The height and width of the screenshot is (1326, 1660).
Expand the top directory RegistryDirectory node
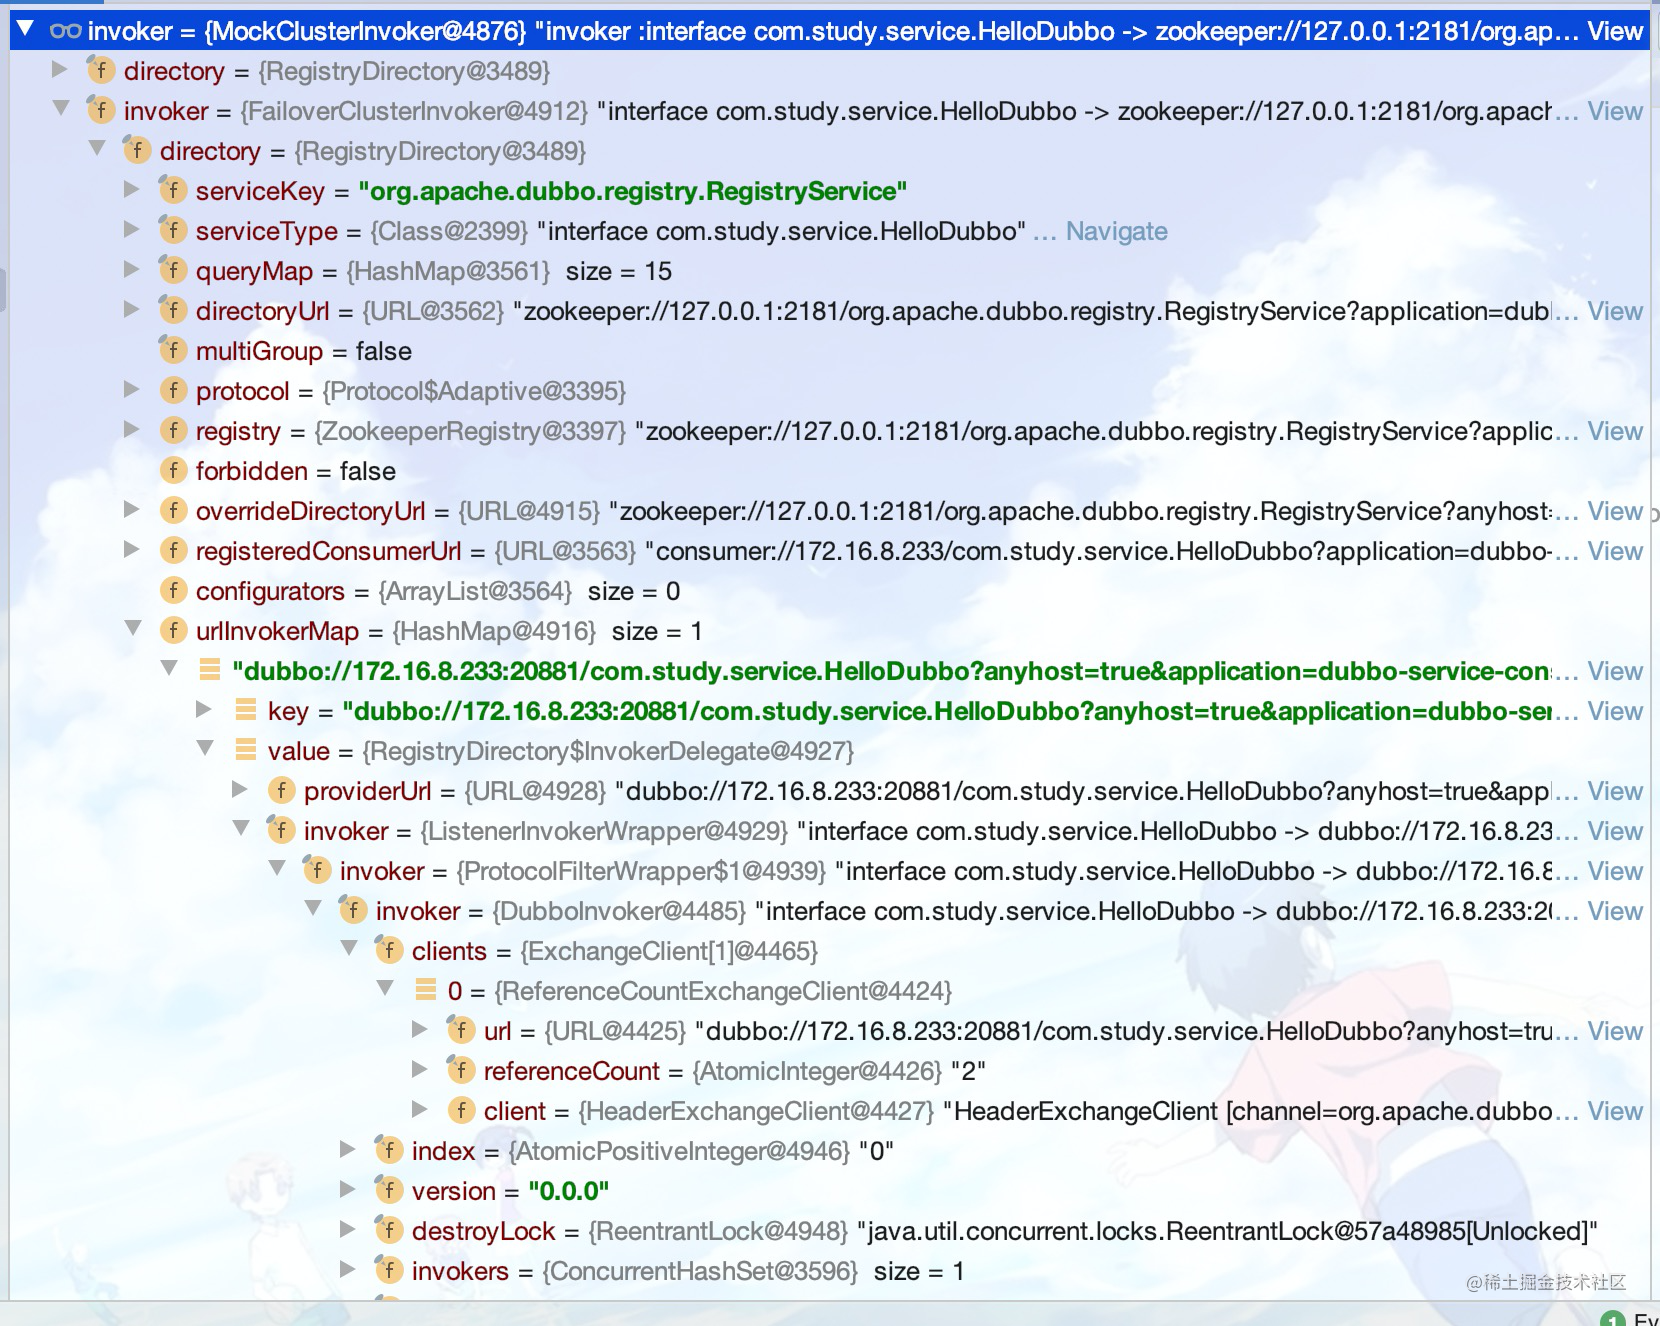coord(59,69)
